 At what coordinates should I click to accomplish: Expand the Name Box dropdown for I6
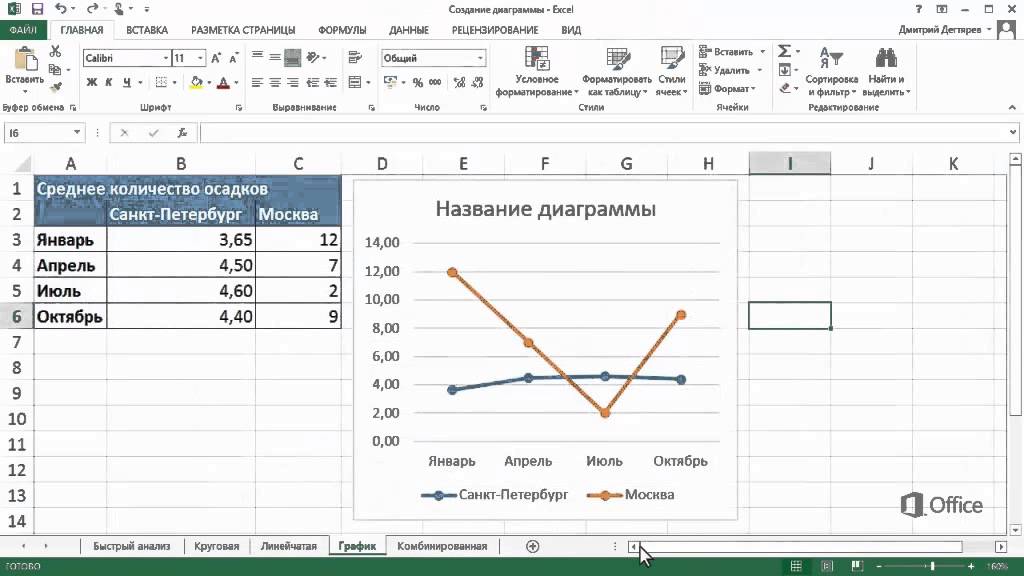pyautogui.click(x=77, y=133)
